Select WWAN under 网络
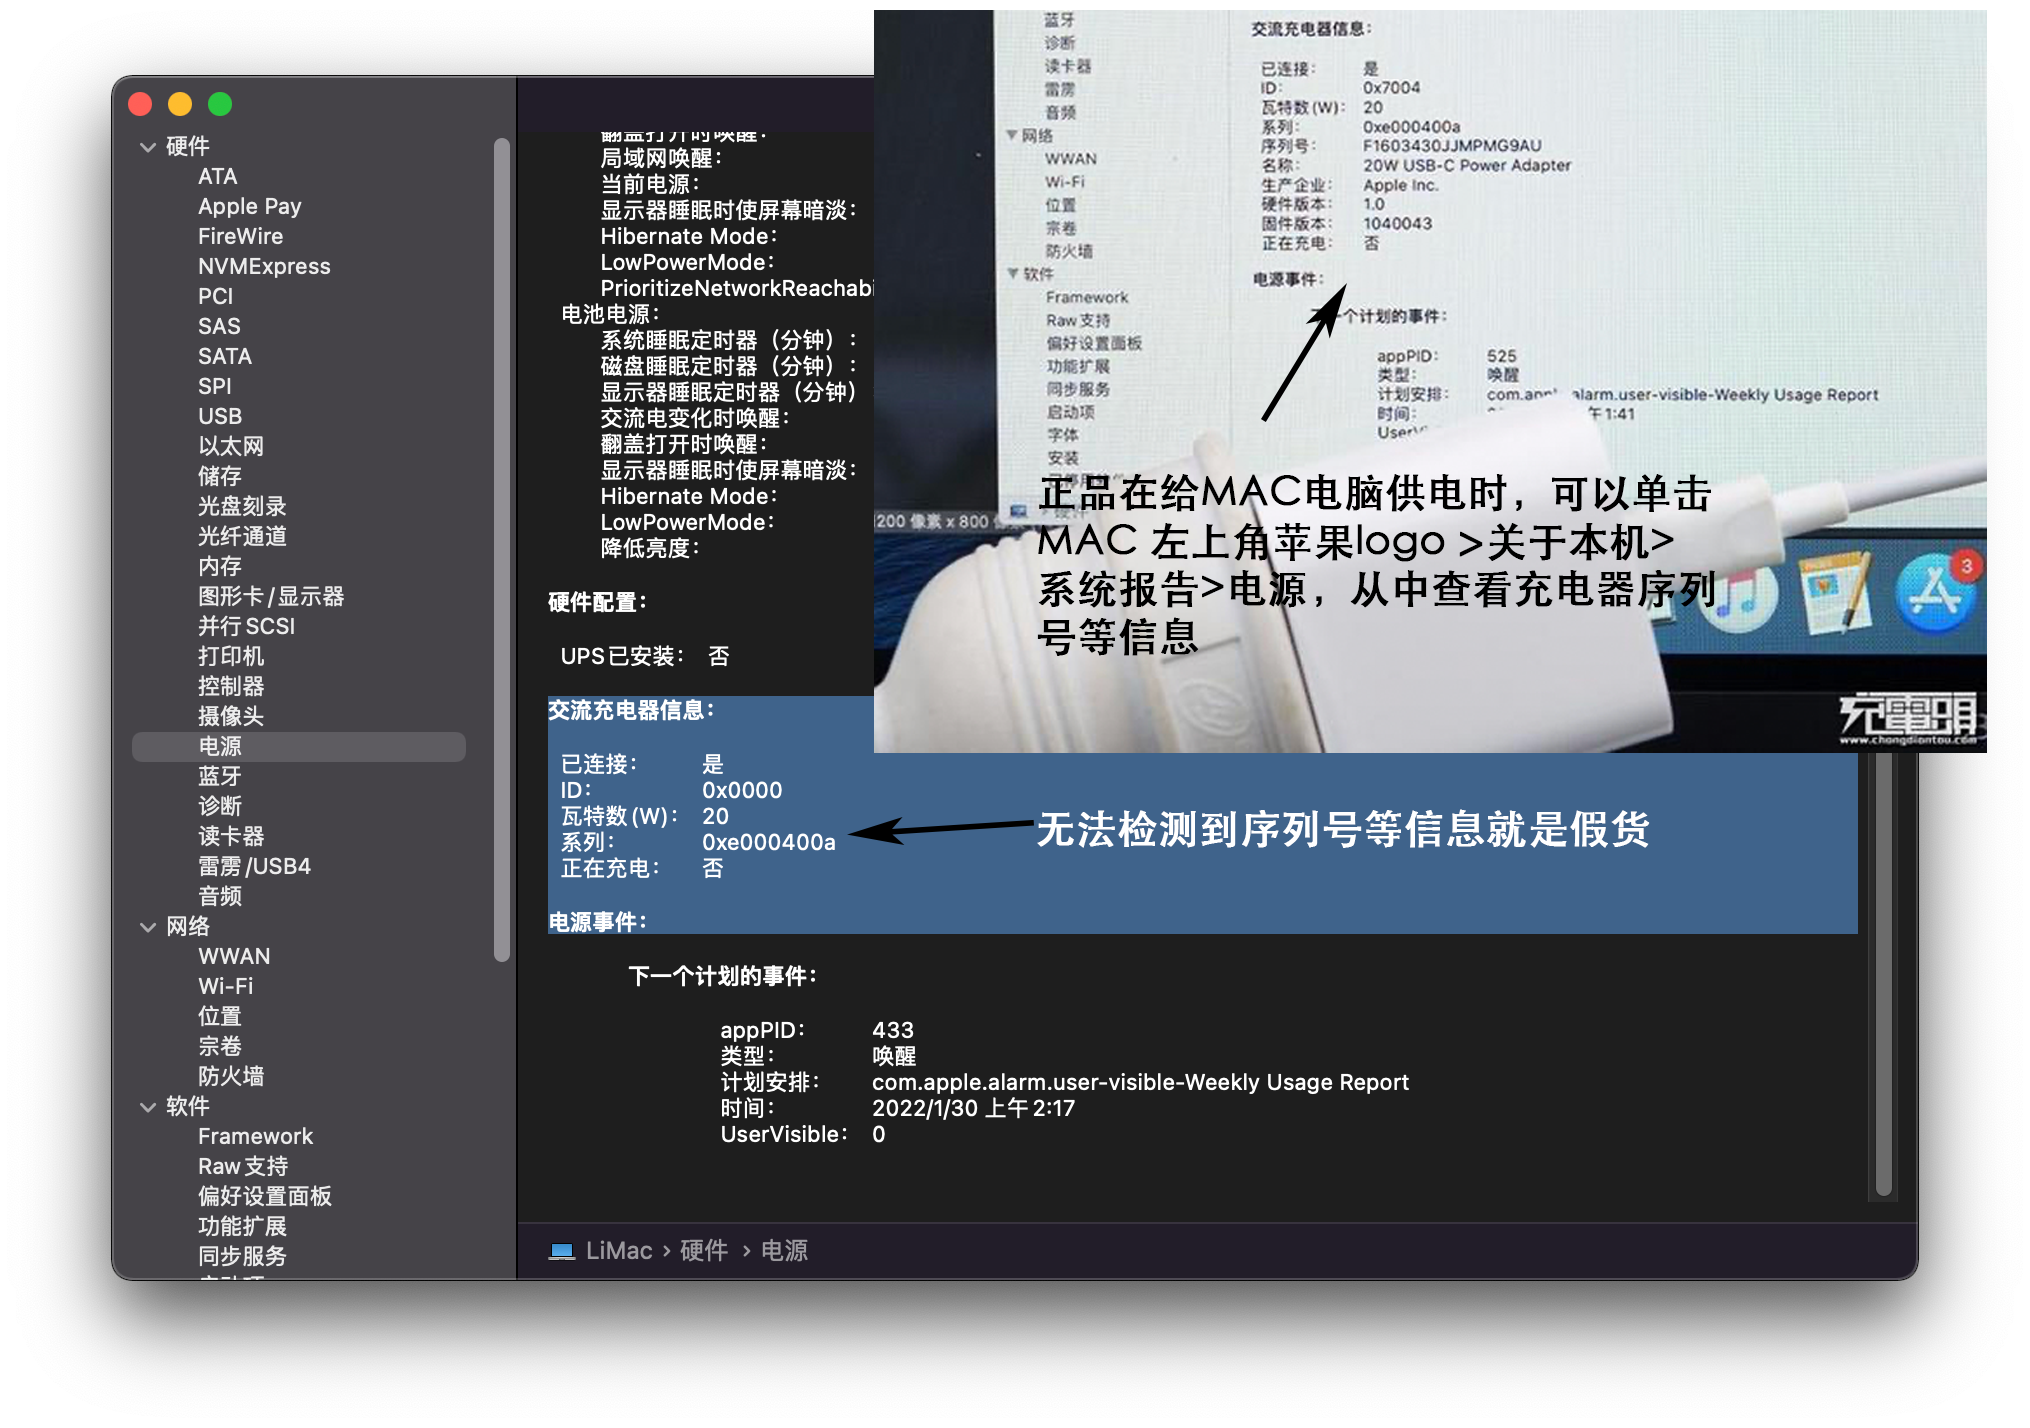 [x=234, y=957]
